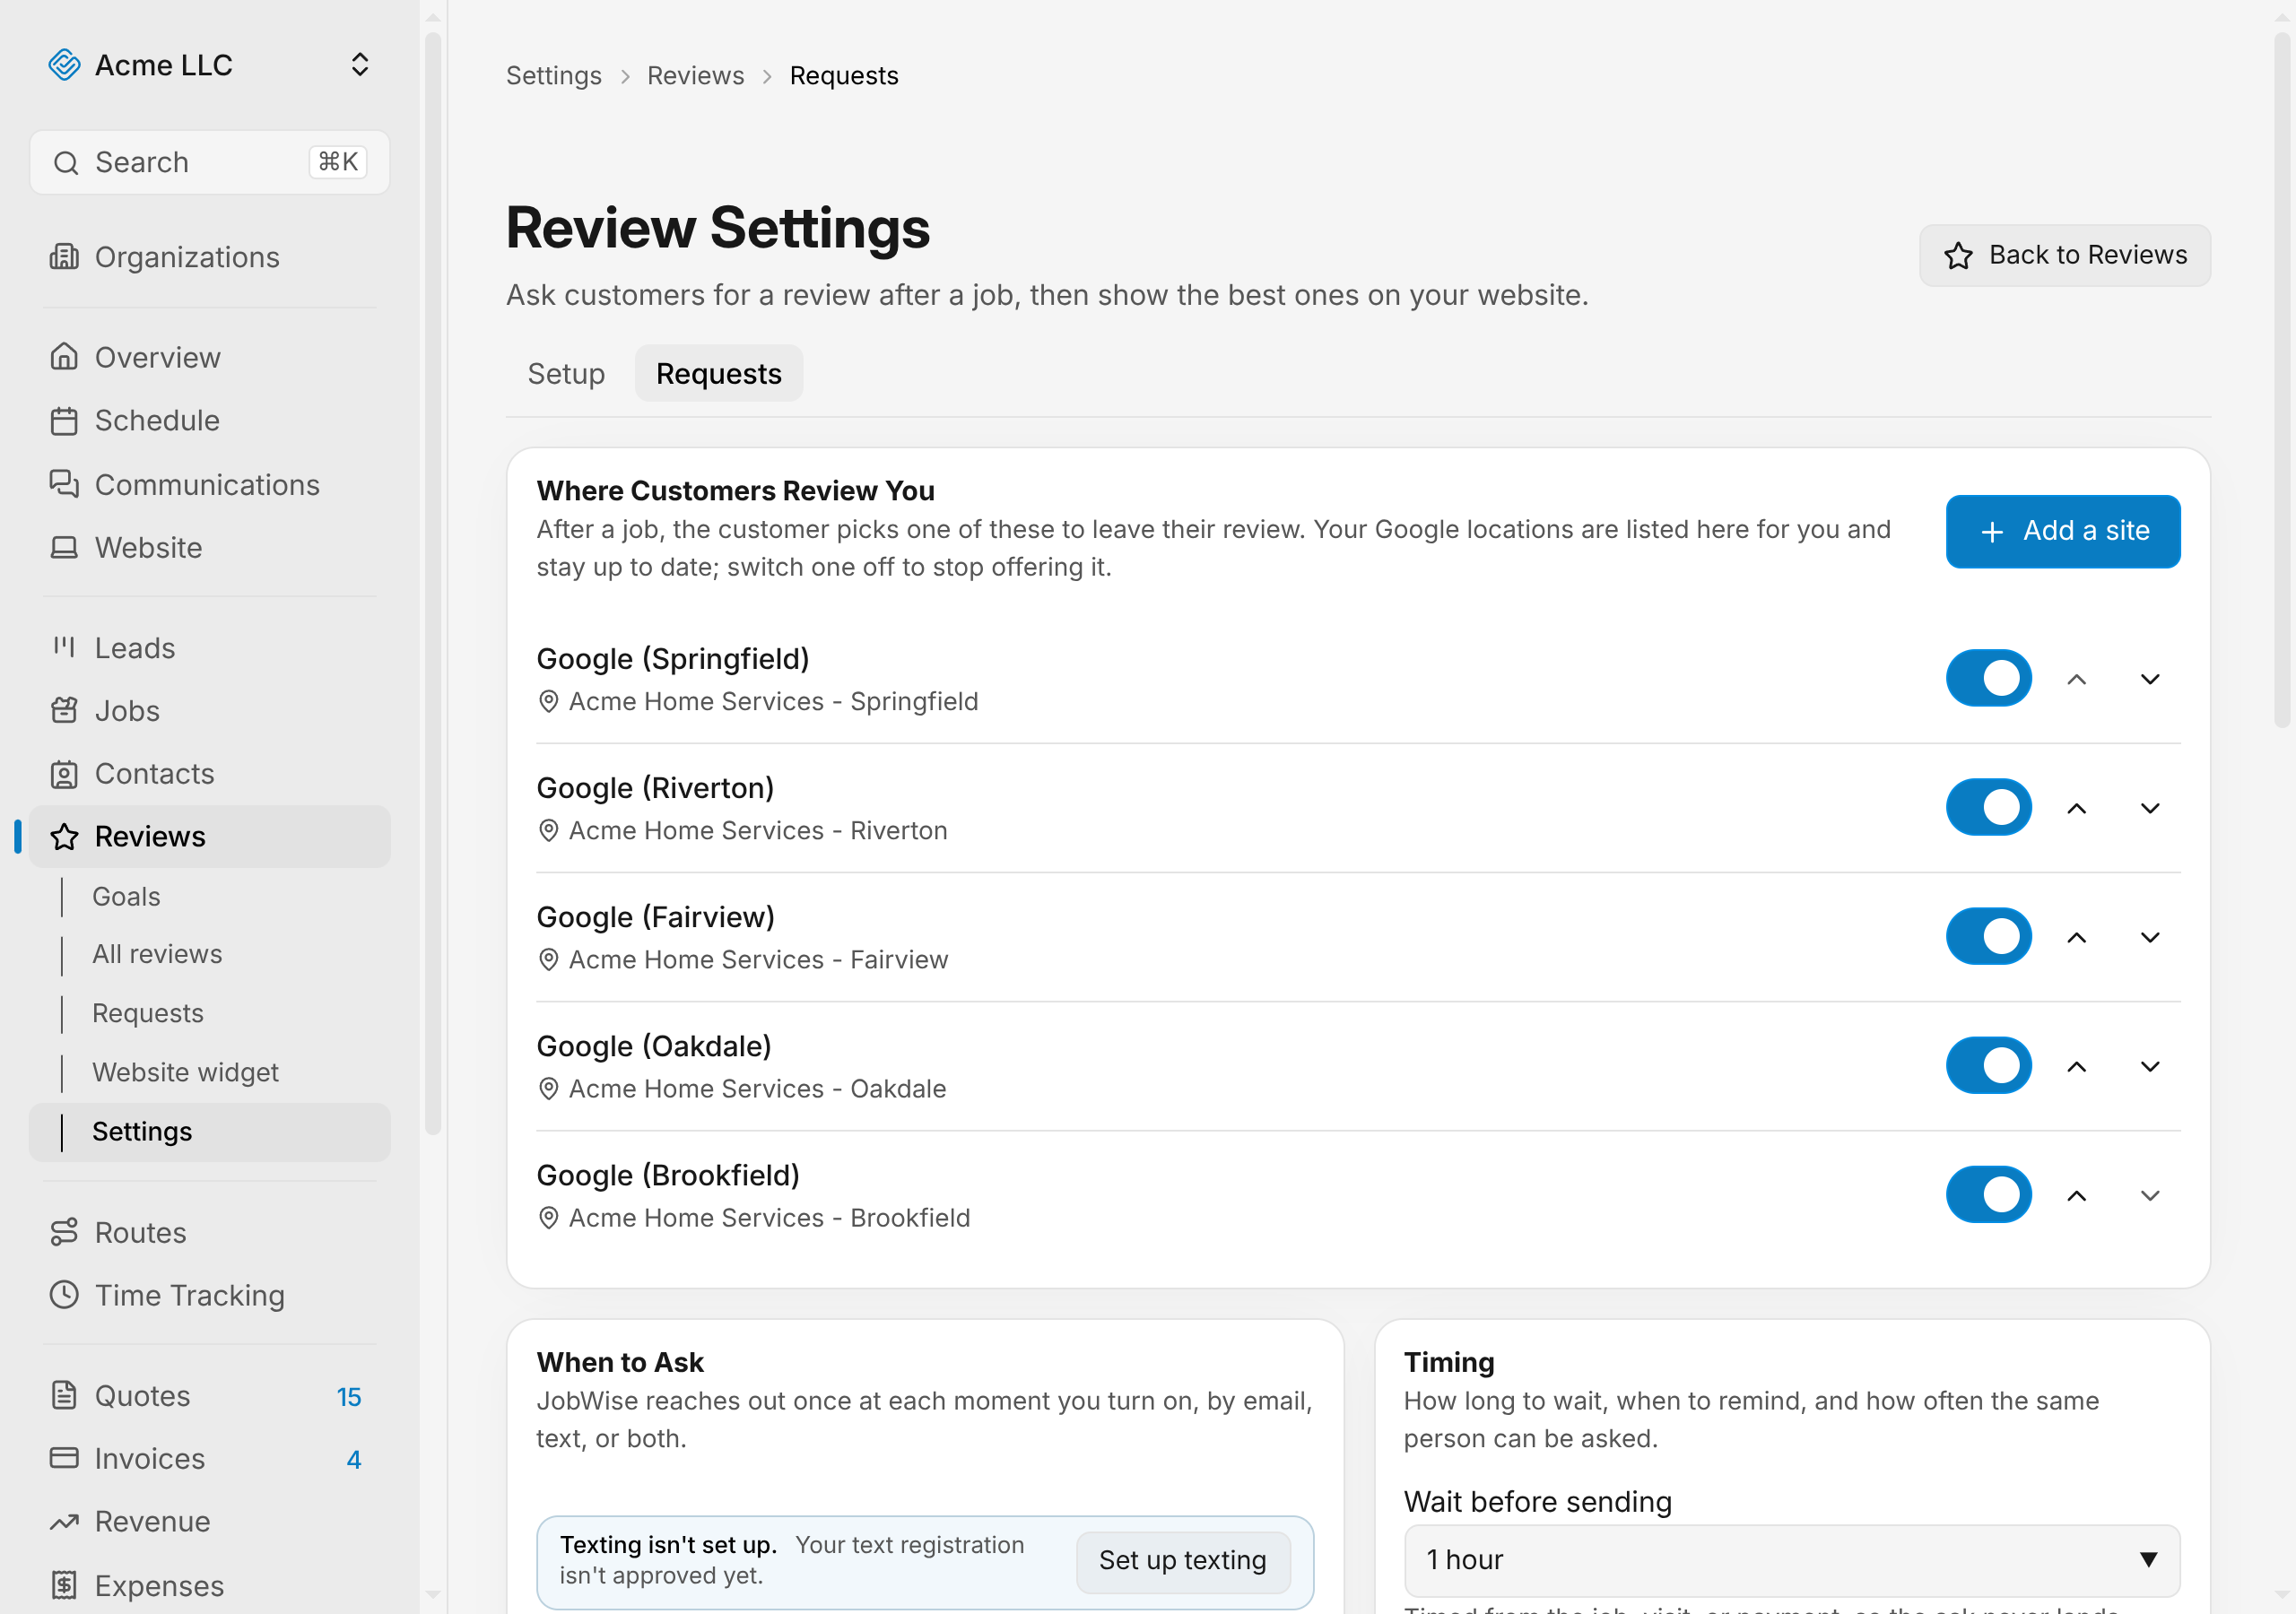The height and width of the screenshot is (1614, 2296).
Task: Click the Acme Home Services - Brookfield location text
Action: [769, 1217]
